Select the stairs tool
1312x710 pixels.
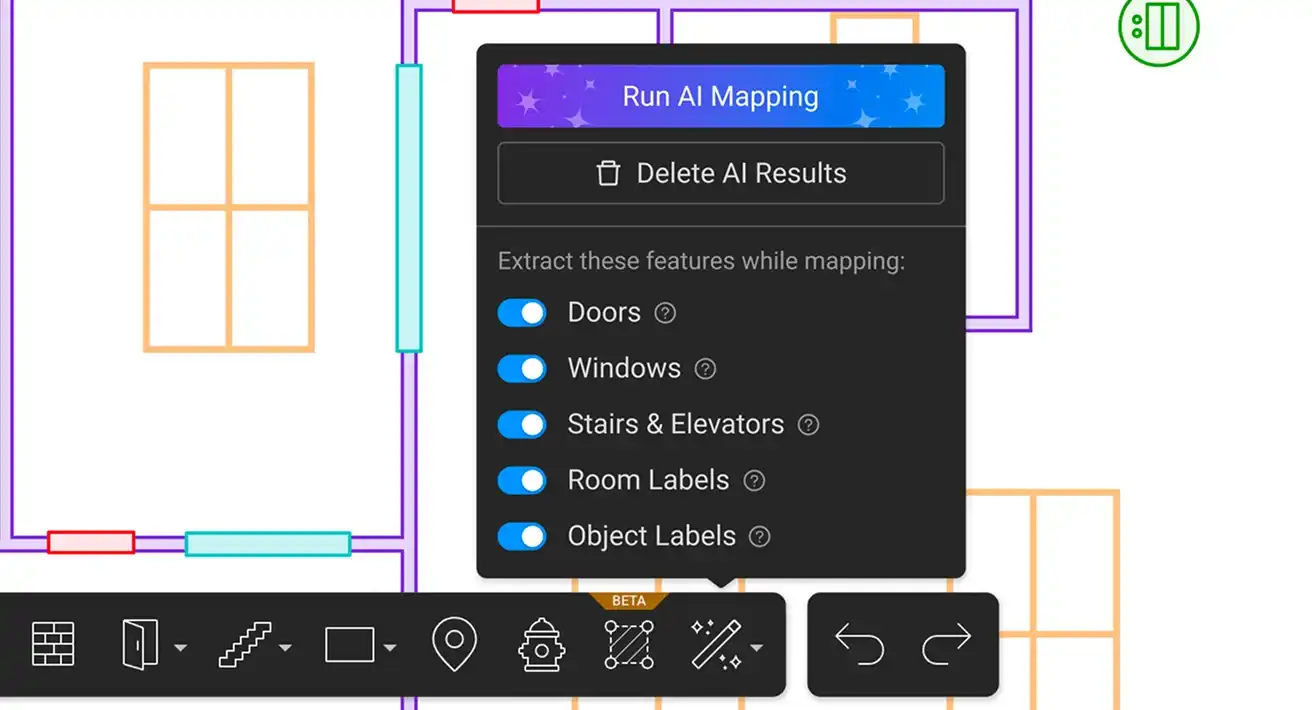click(x=244, y=644)
